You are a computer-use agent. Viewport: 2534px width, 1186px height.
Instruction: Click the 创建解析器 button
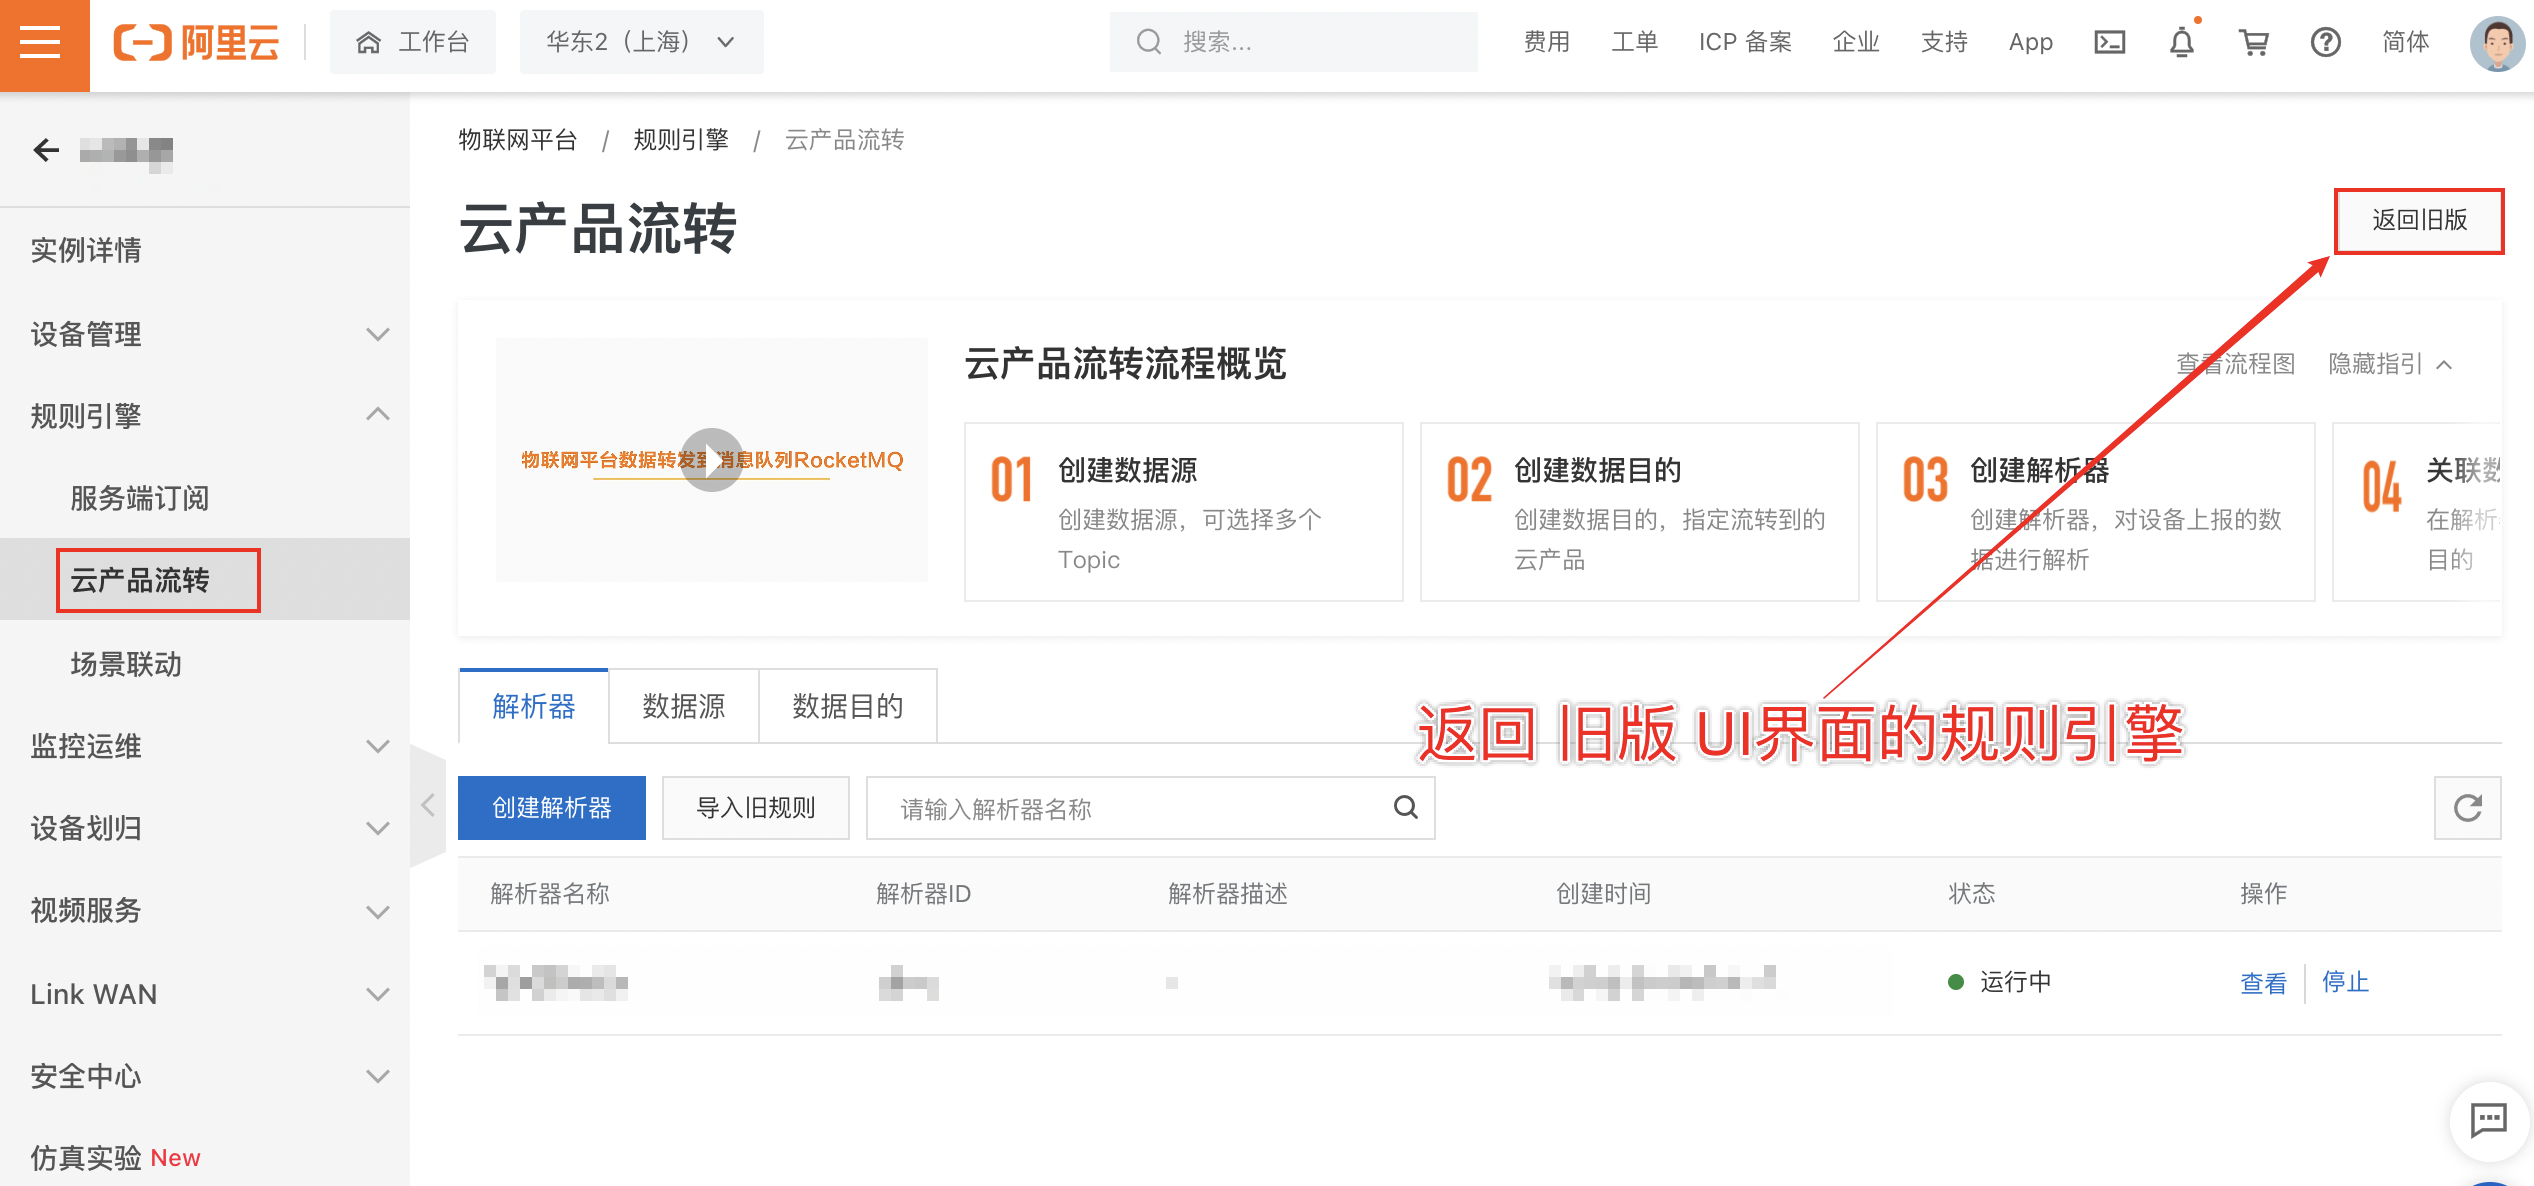551,808
